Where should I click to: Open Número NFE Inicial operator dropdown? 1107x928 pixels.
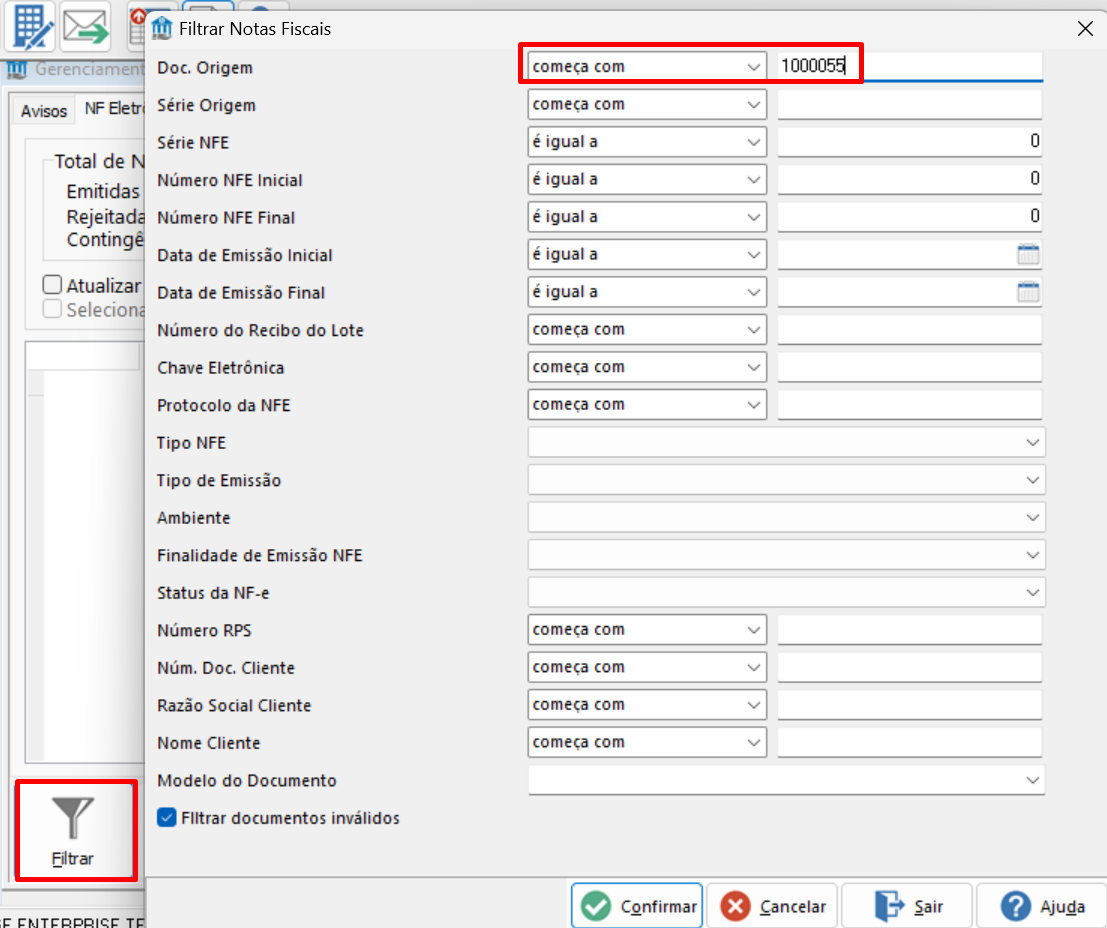point(647,179)
